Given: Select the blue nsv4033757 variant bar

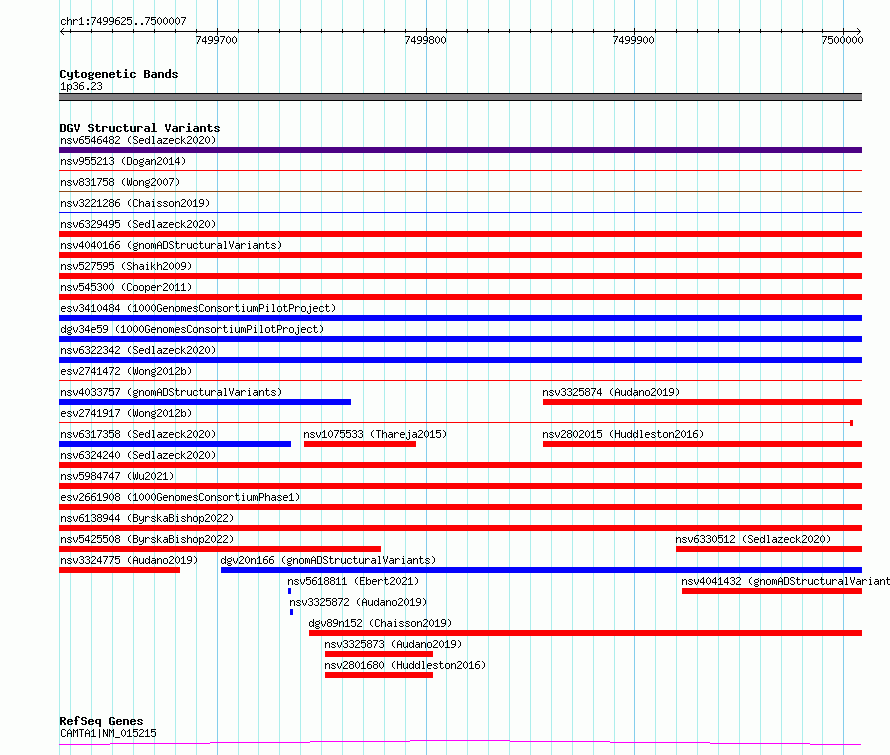Looking at the screenshot, I should [x=205, y=402].
